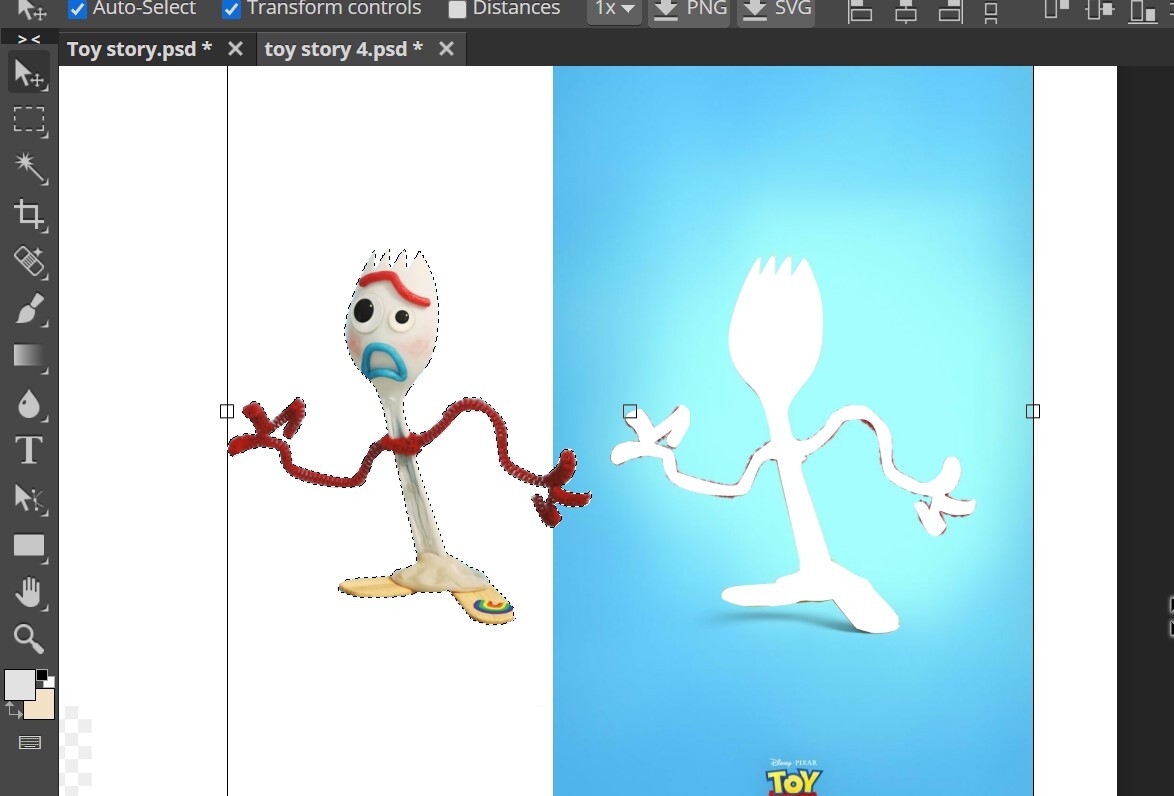Swap foreground and background colors arrows
This screenshot has height=796, width=1174.
coord(13,709)
